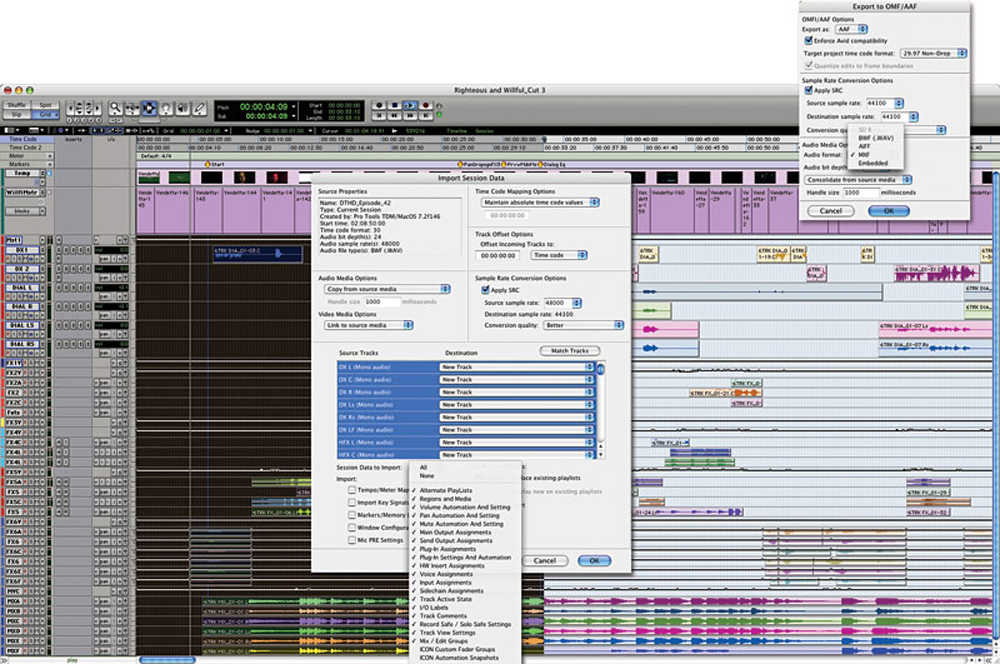Check Window Configurations import option
Image resolution: width=1000 pixels, height=664 pixels.
[352, 528]
